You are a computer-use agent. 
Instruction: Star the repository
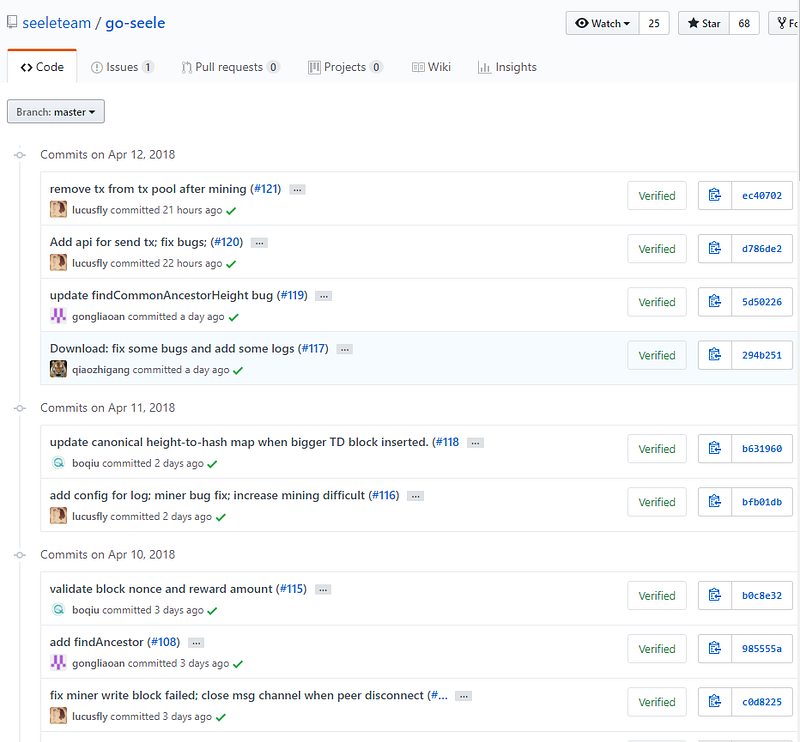(704, 23)
